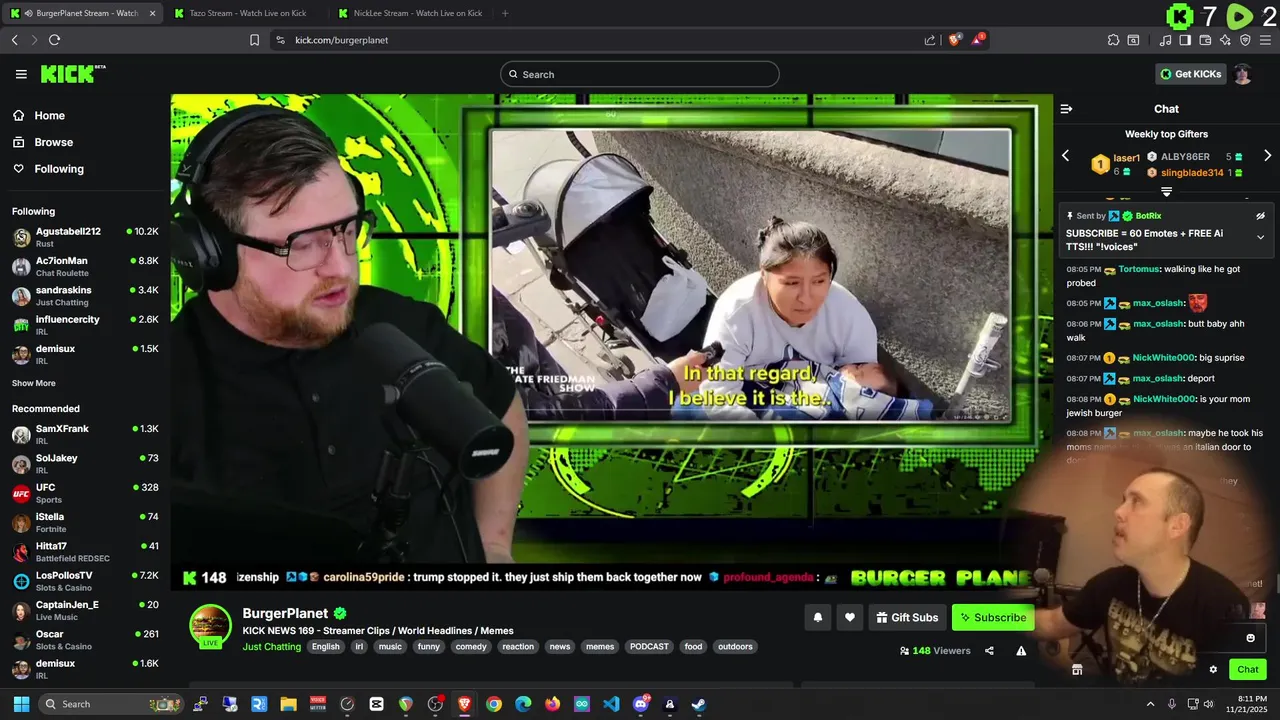Switch to the Tazo Stream tab

click(x=245, y=13)
